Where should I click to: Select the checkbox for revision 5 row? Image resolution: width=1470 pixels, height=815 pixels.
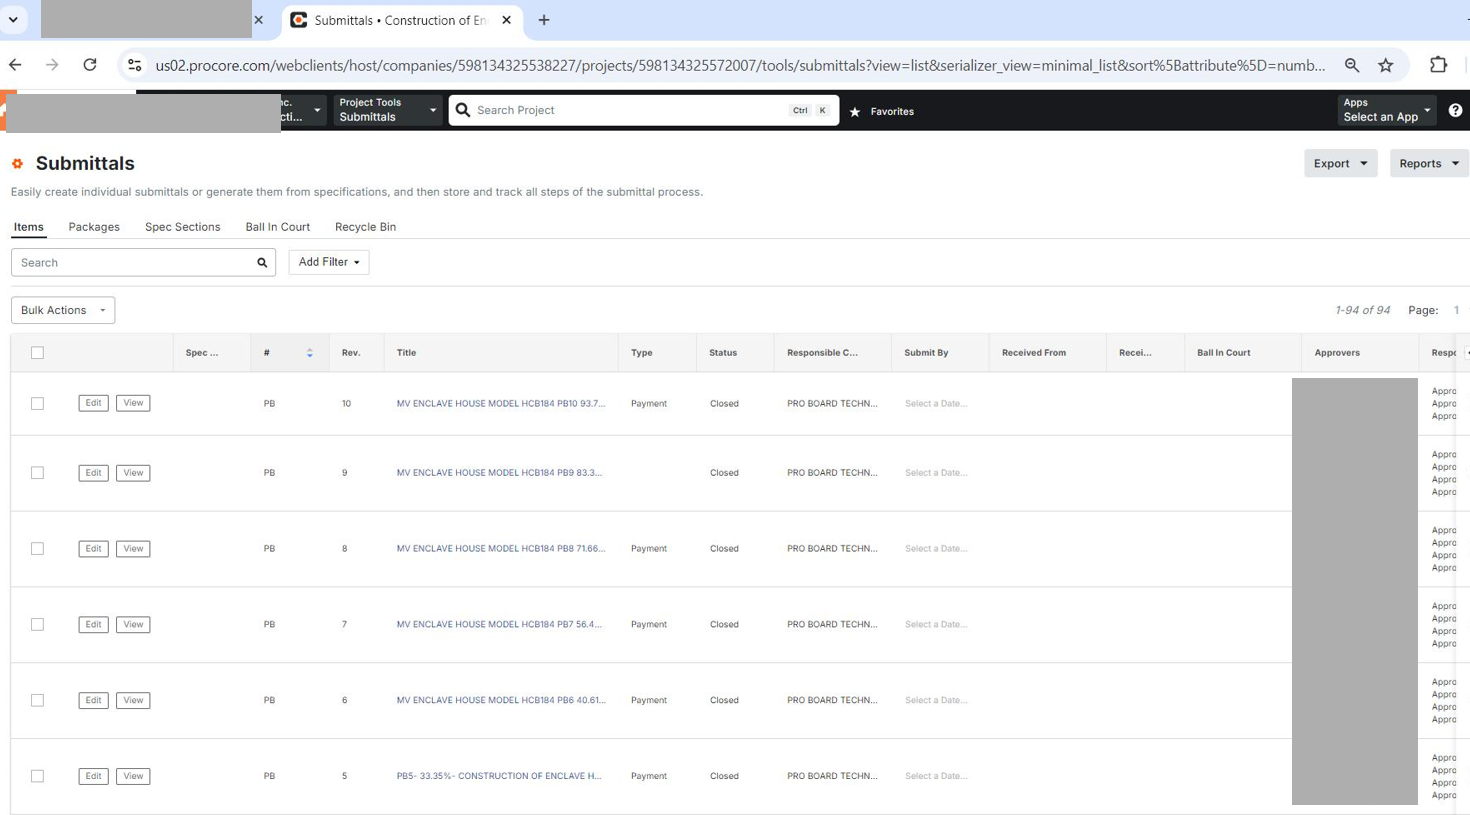coord(37,777)
